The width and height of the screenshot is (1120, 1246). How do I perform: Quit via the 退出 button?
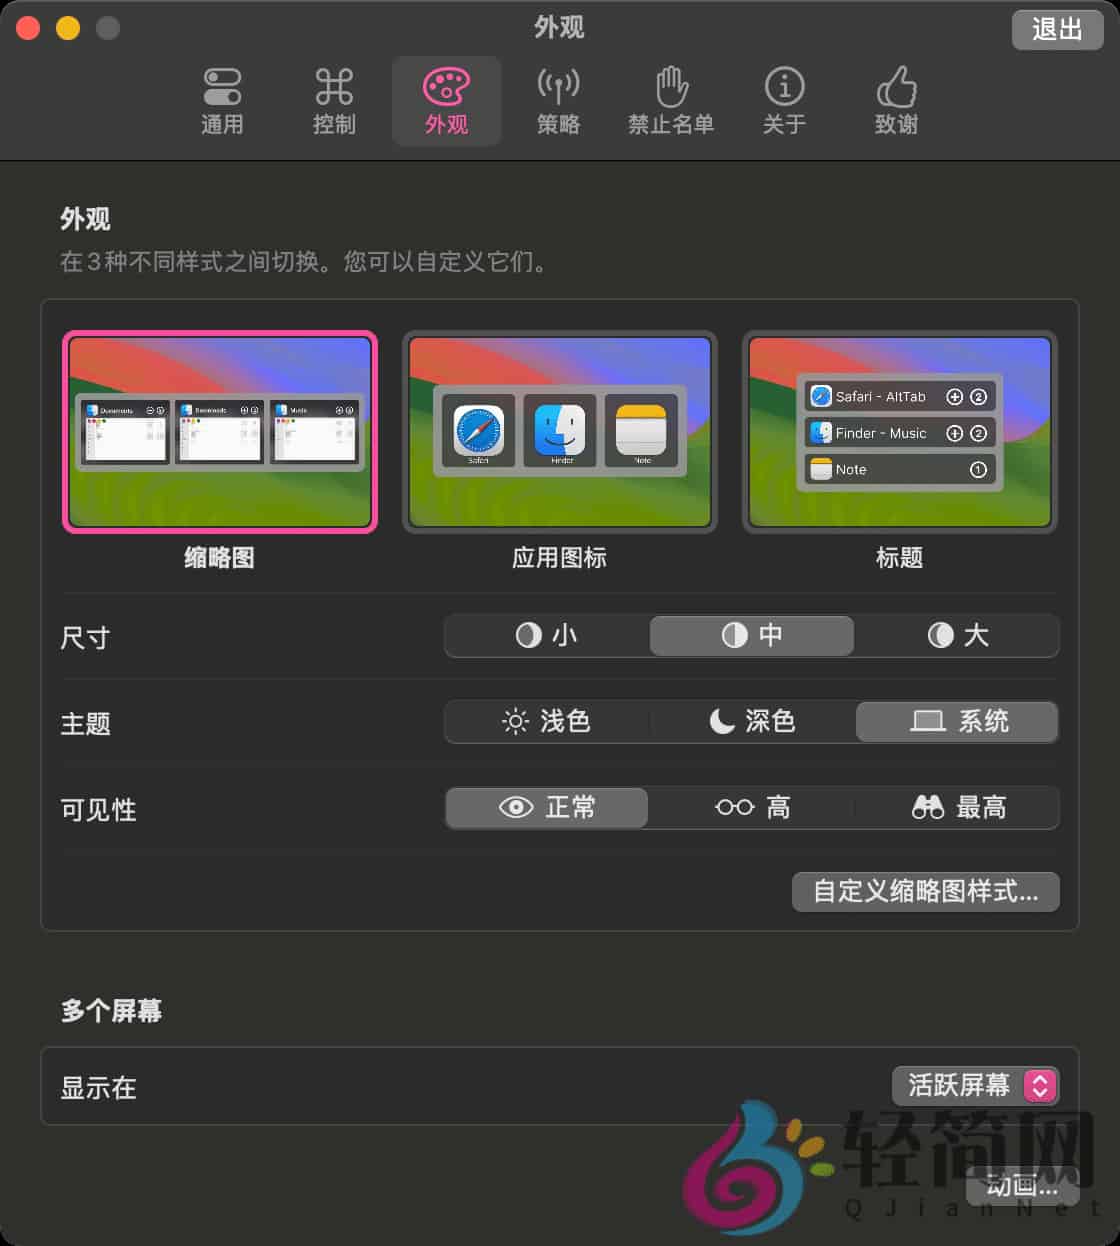[1057, 30]
